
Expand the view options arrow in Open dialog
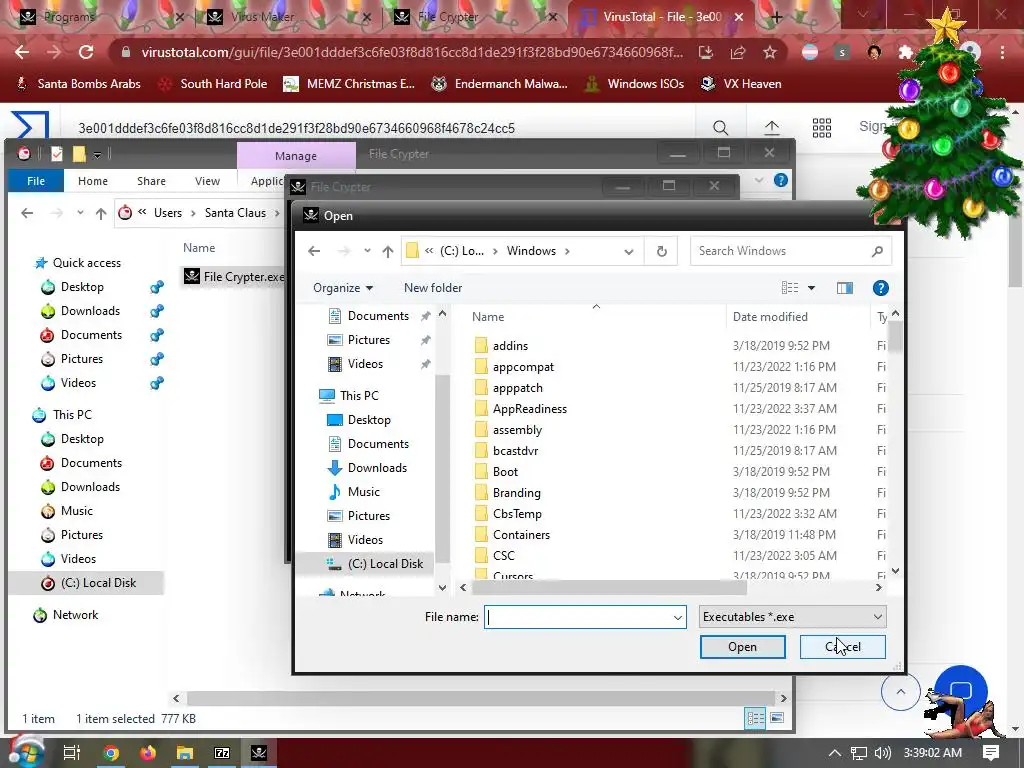811,288
